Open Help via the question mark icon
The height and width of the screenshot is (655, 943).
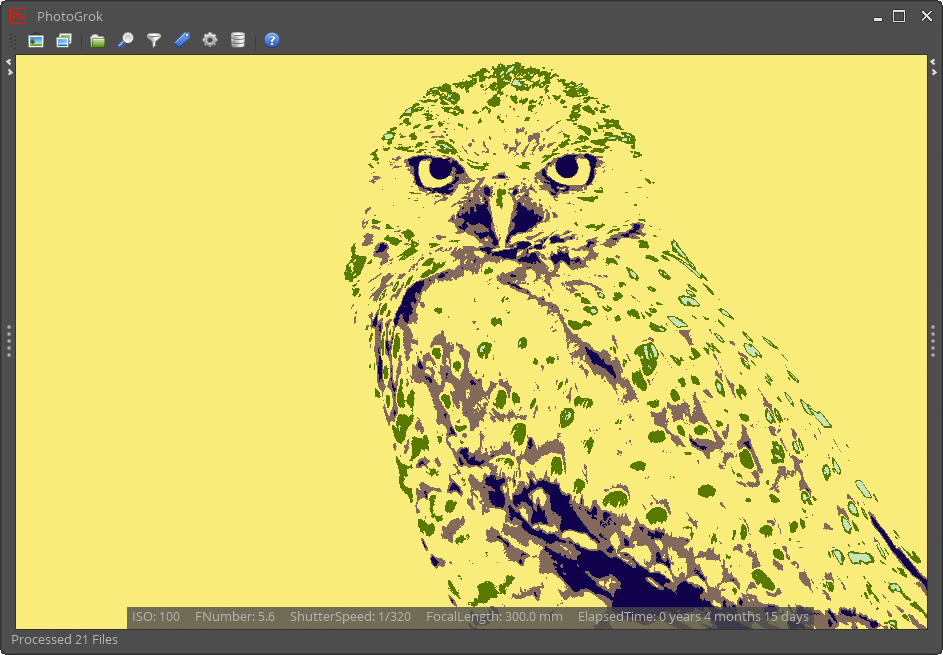click(271, 40)
